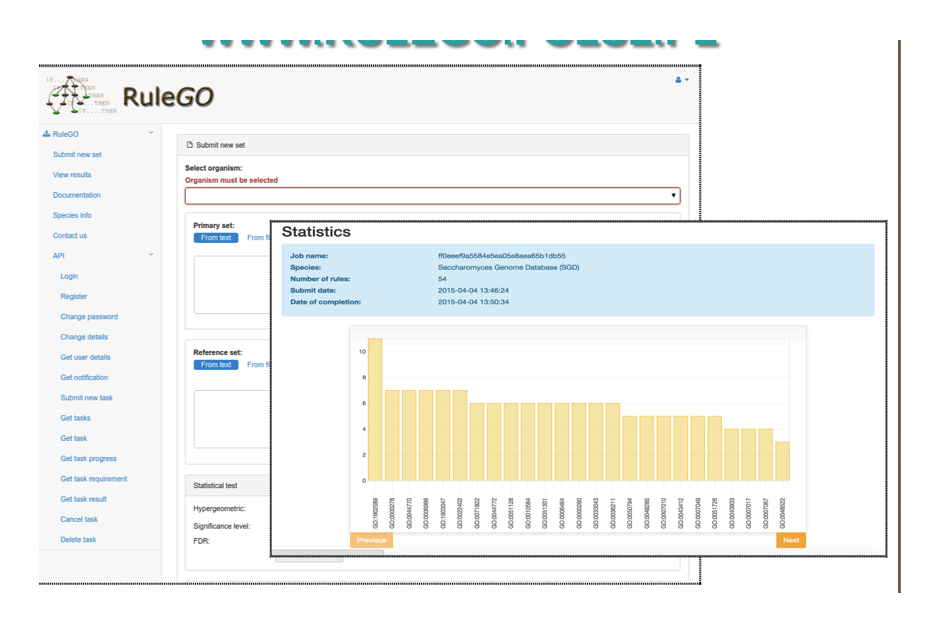Click the horizontal scrollbar below Statistics panel
Viewport: 929px width, 632px height.
coord(329,553)
